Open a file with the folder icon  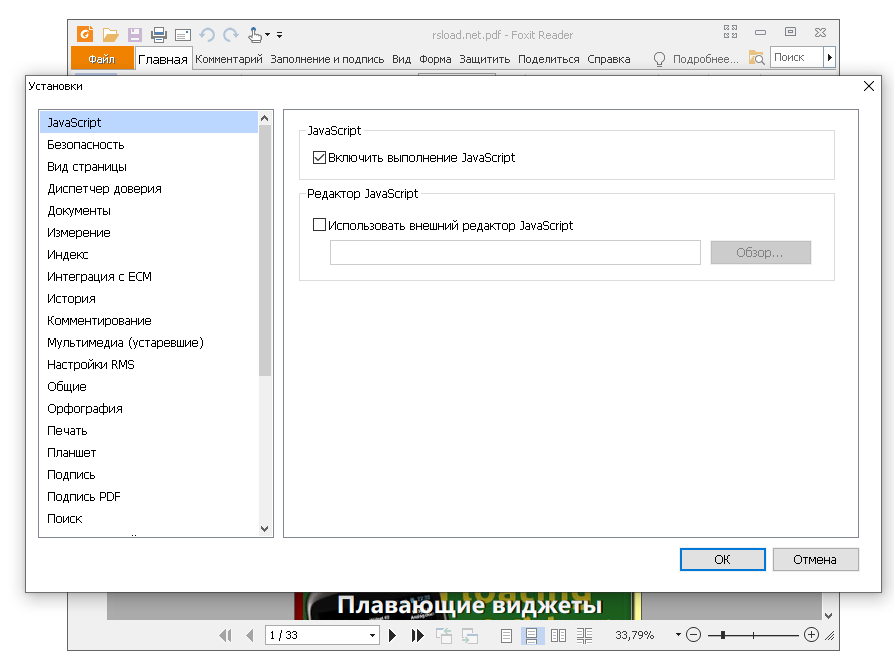pyautogui.click(x=110, y=35)
